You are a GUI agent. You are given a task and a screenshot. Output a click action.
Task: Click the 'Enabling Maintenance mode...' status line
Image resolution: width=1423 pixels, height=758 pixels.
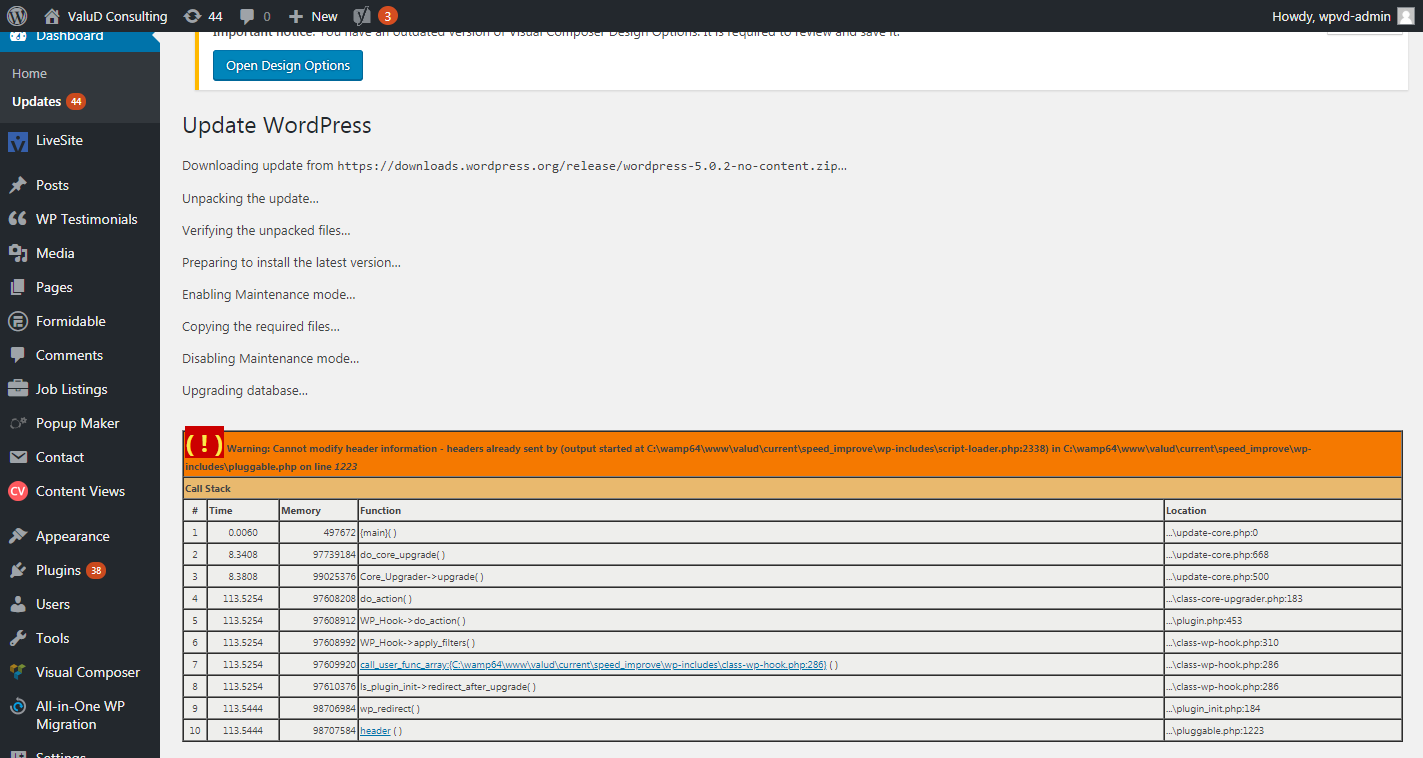[x=269, y=295]
